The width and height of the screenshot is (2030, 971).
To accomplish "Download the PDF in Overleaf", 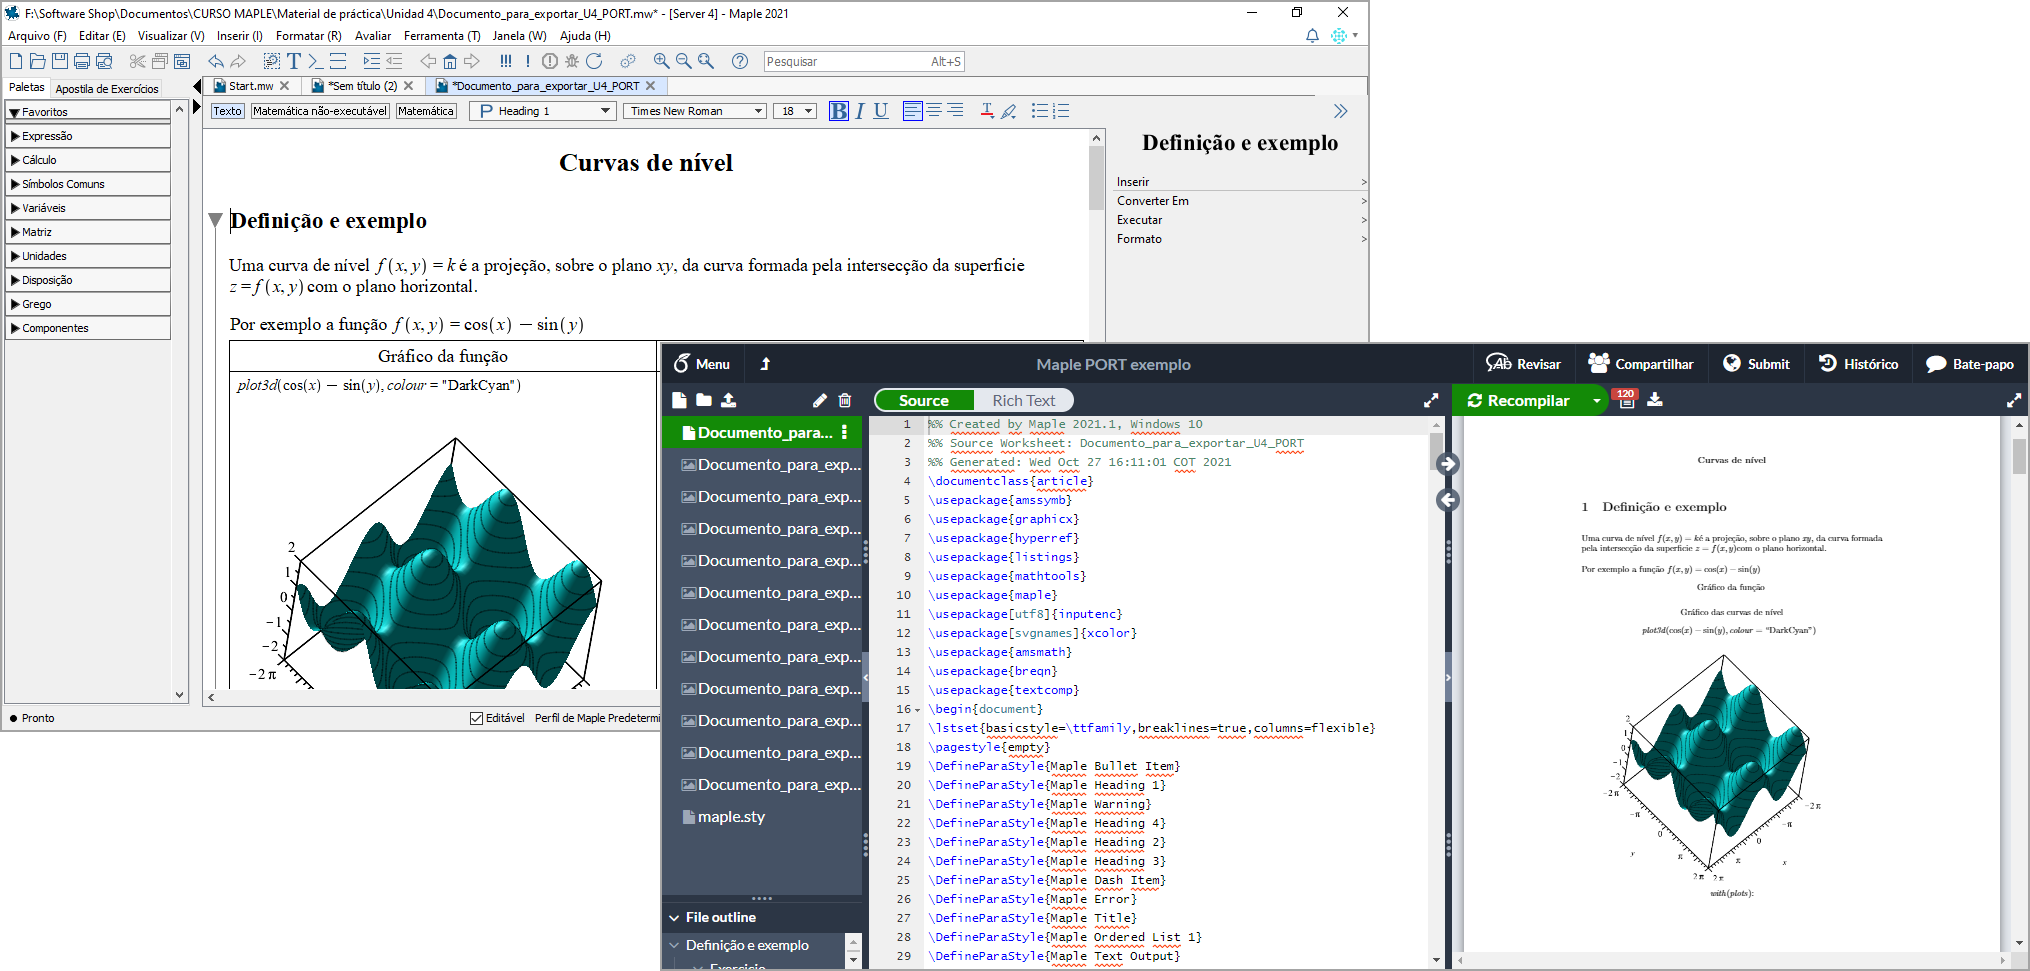I will [x=1655, y=400].
